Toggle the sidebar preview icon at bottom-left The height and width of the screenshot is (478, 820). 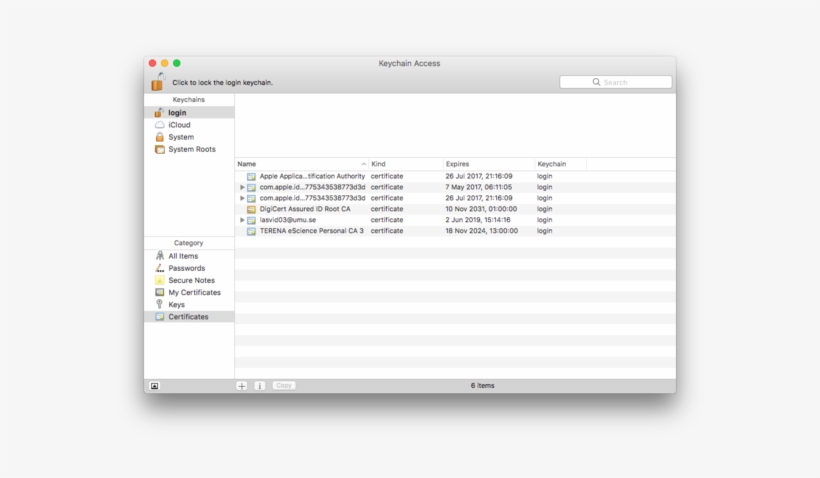154,386
